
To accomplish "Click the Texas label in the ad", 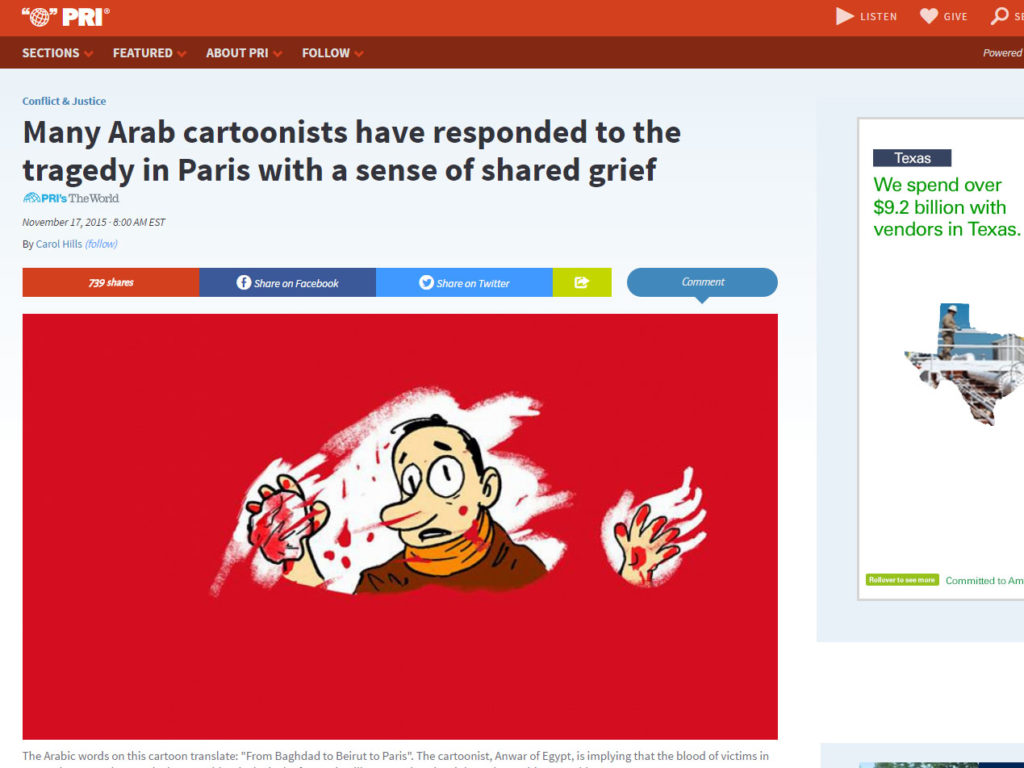I will pyautogui.click(x=912, y=158).
